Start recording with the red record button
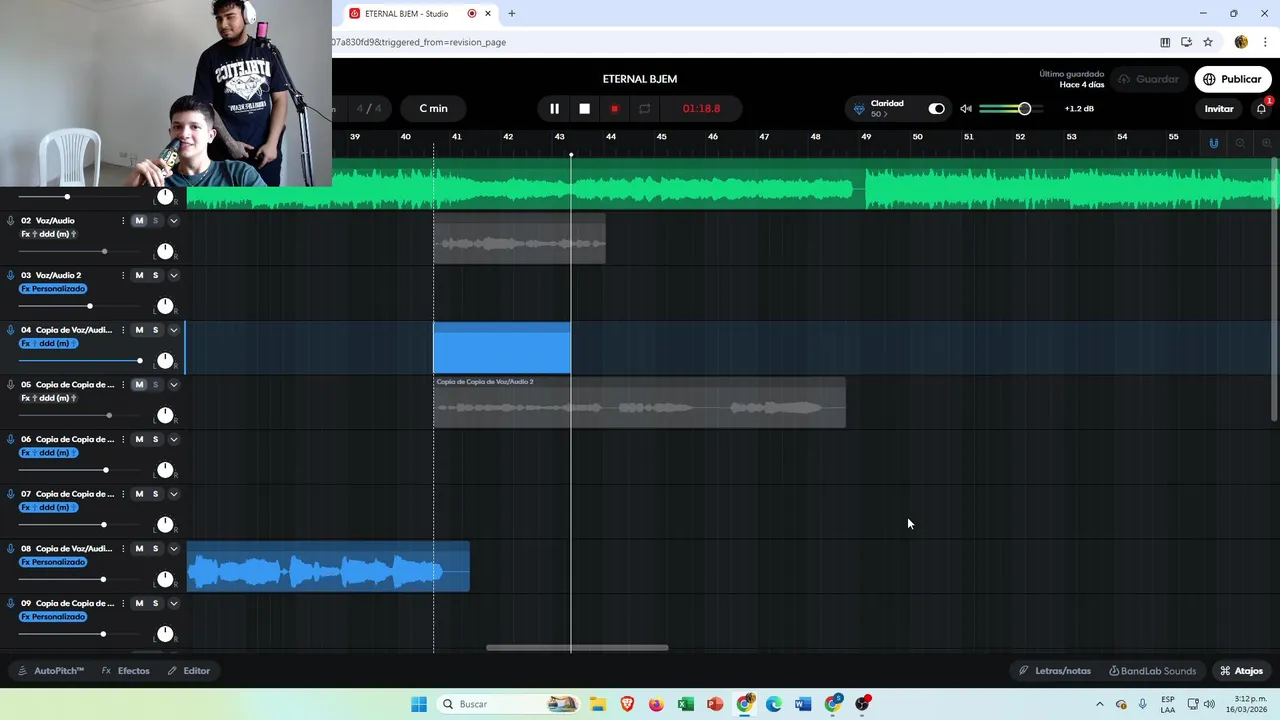The height and width of the screenshot is (720, 1280). (x=614, y=108)
